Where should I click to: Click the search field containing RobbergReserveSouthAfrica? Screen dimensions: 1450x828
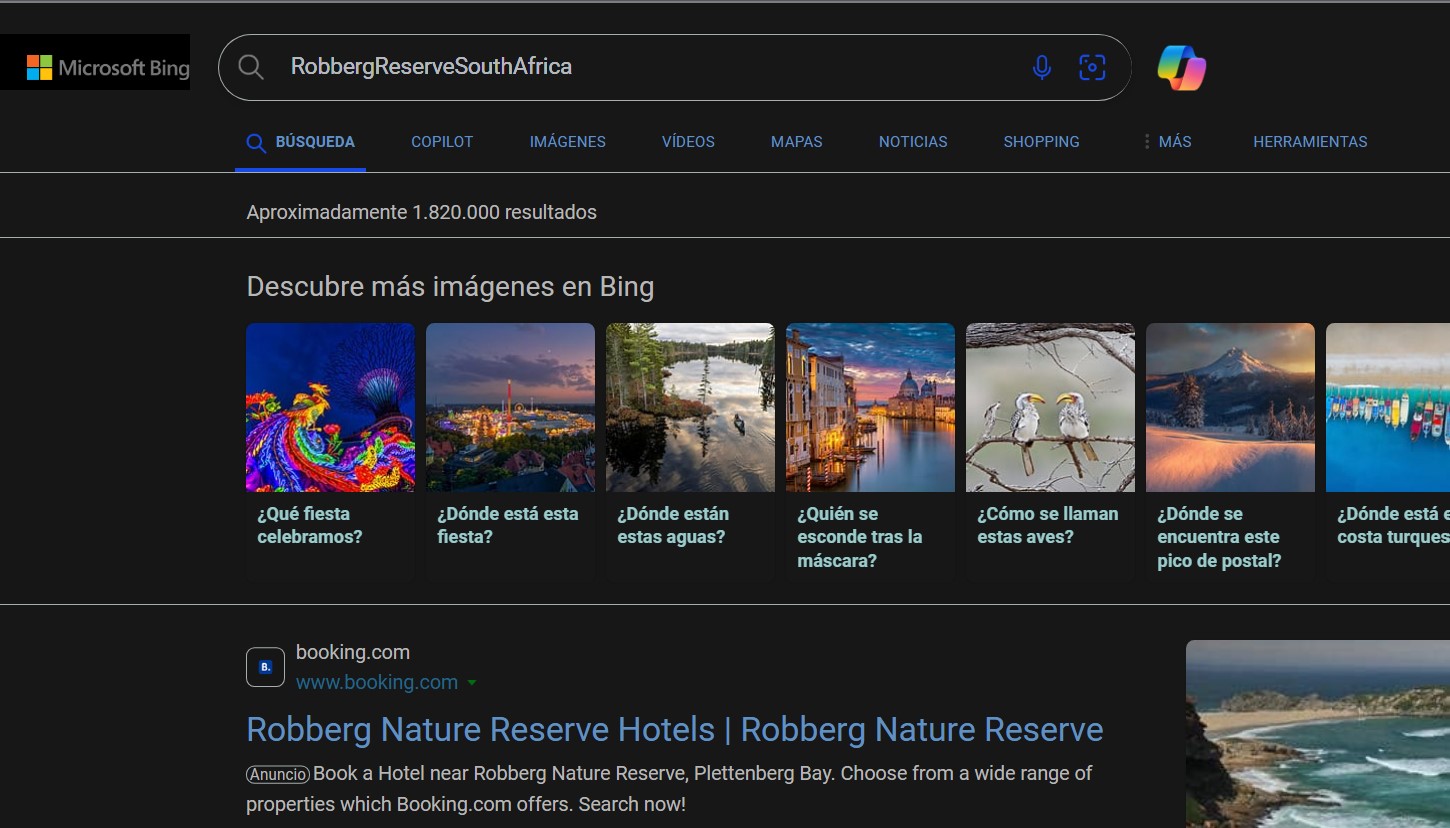click(674, 67)
